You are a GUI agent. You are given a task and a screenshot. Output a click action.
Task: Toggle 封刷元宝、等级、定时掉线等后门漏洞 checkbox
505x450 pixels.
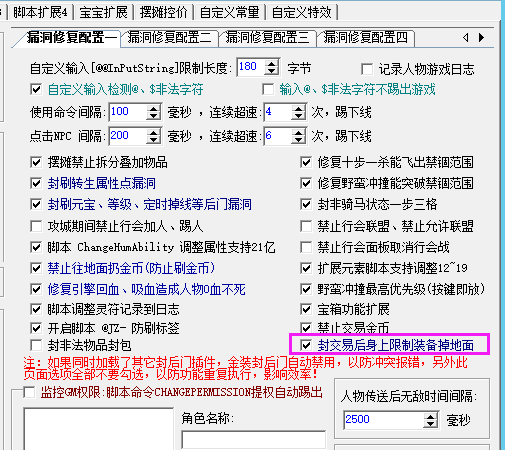click(36, 204)
